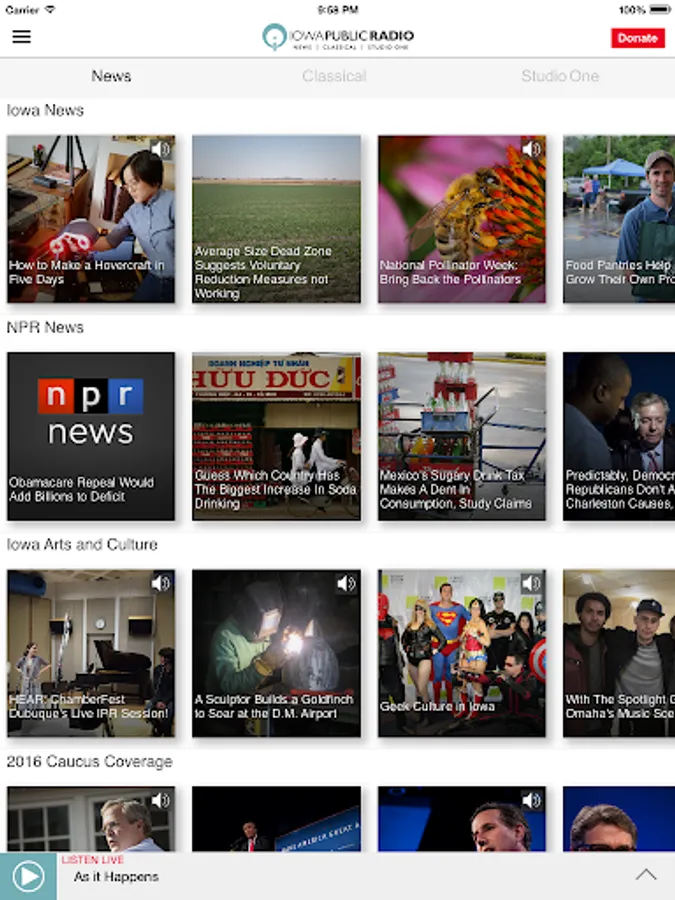The image size is (675, 900).
Task: Tap the Iowa Public Radio logo
Action: click(x=338, y=37)
